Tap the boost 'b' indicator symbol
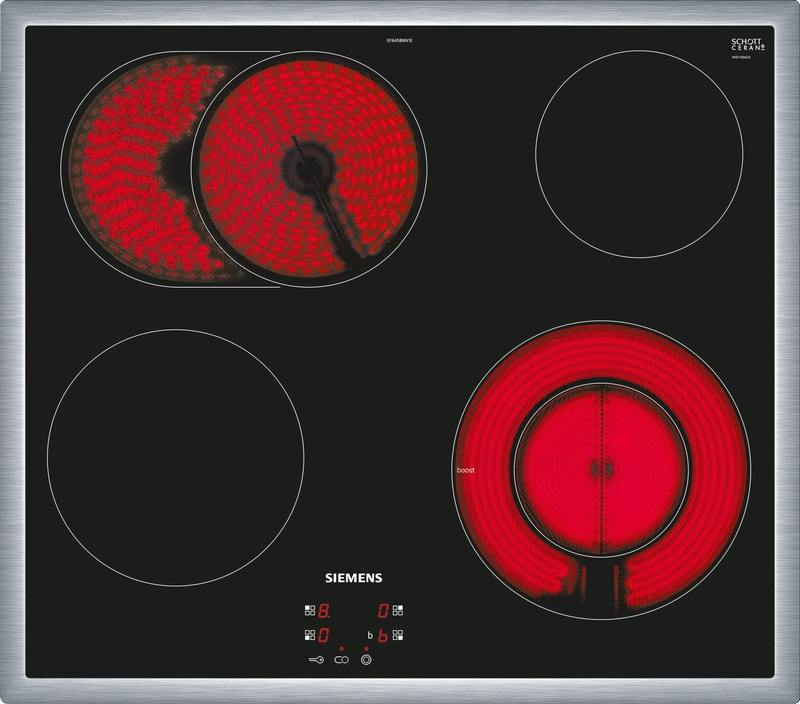Image resolution: width=800 pixels, height=704 pixels. click(370, 635)
